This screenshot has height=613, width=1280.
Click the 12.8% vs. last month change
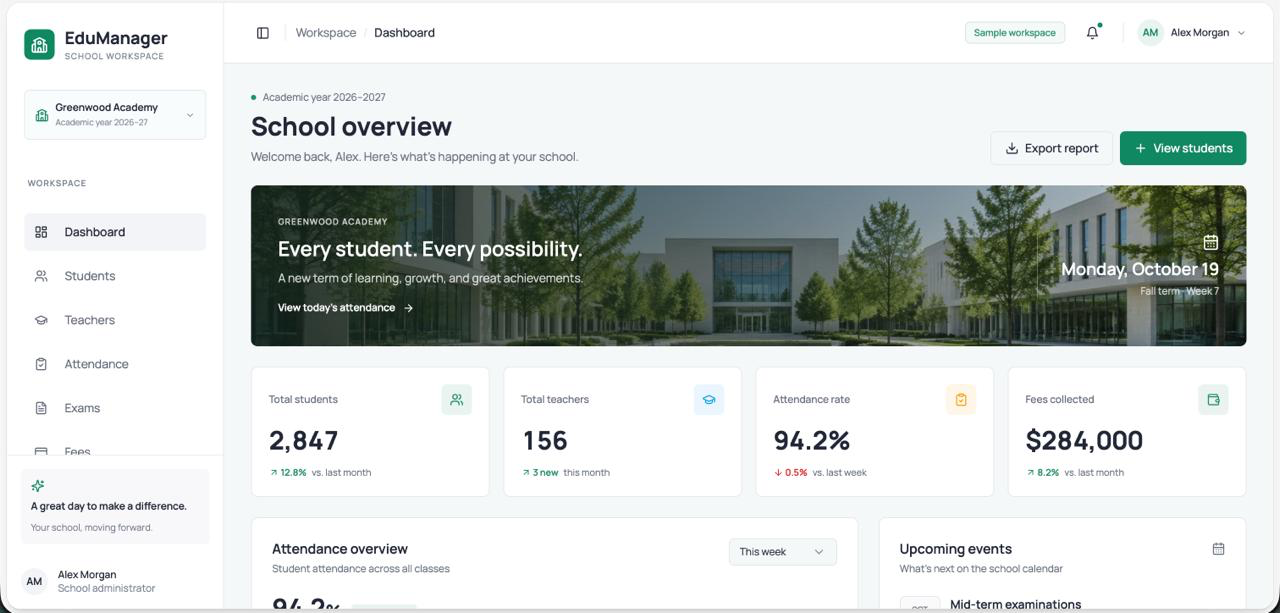tap(320, 473)
